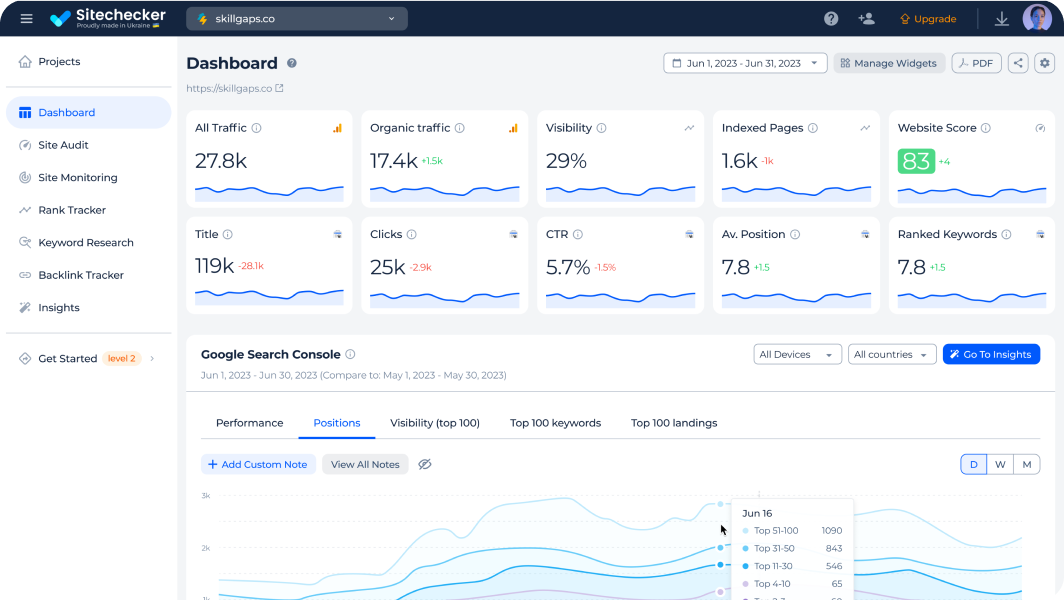Click the Website Score gauge icon

tap(1040, 128)
